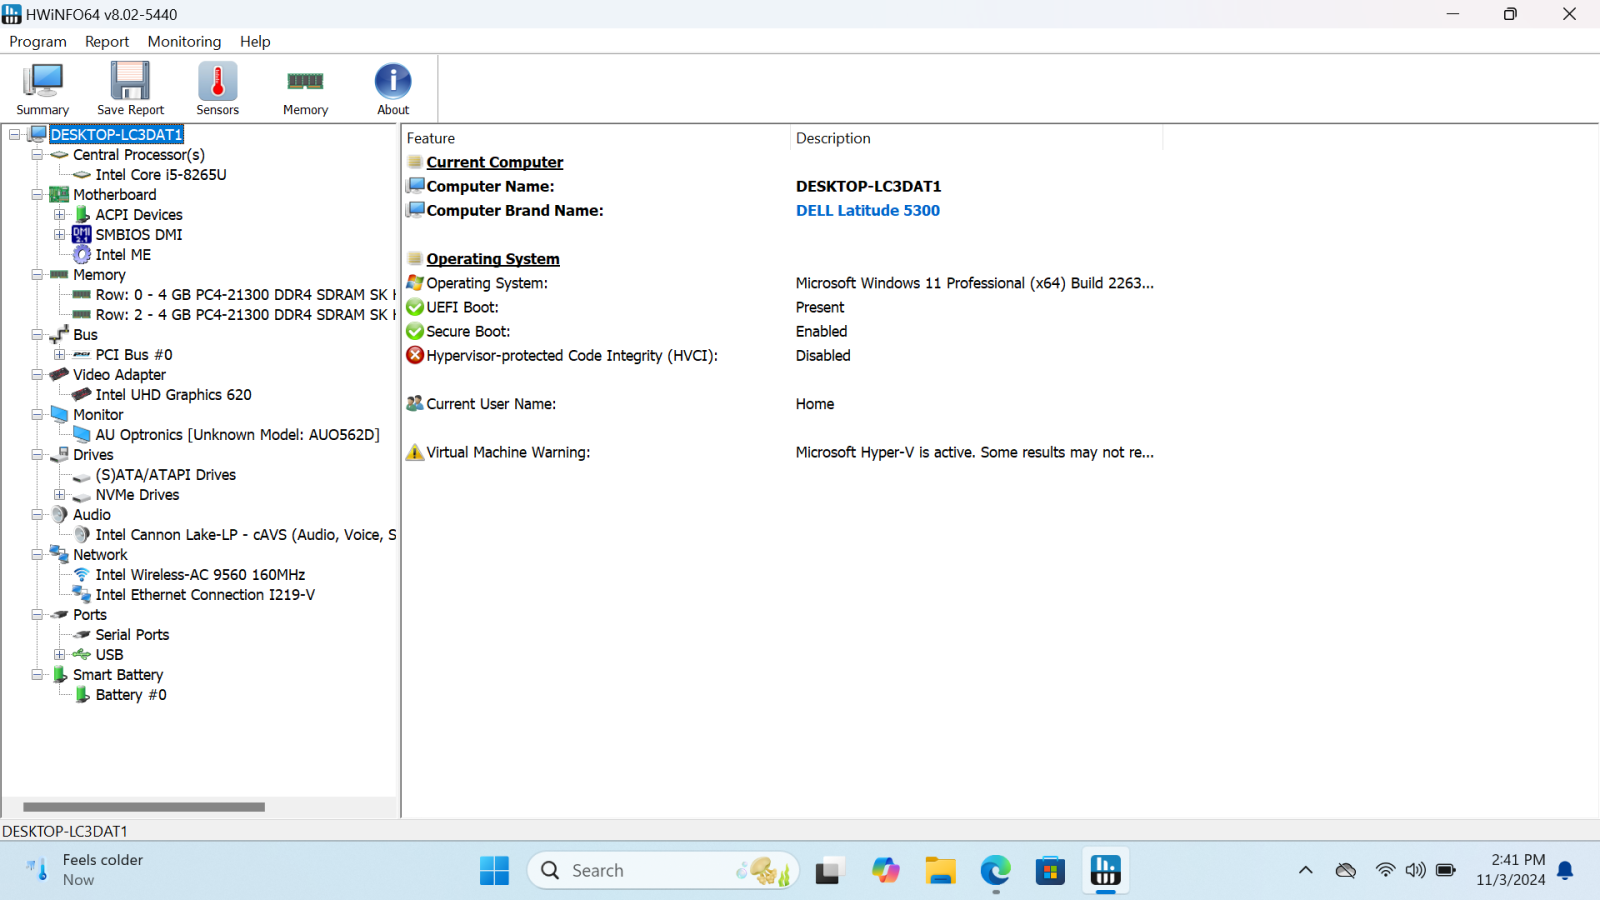Open the Sensors thermometer icon

pyautogui.click(x=217, y=89)
